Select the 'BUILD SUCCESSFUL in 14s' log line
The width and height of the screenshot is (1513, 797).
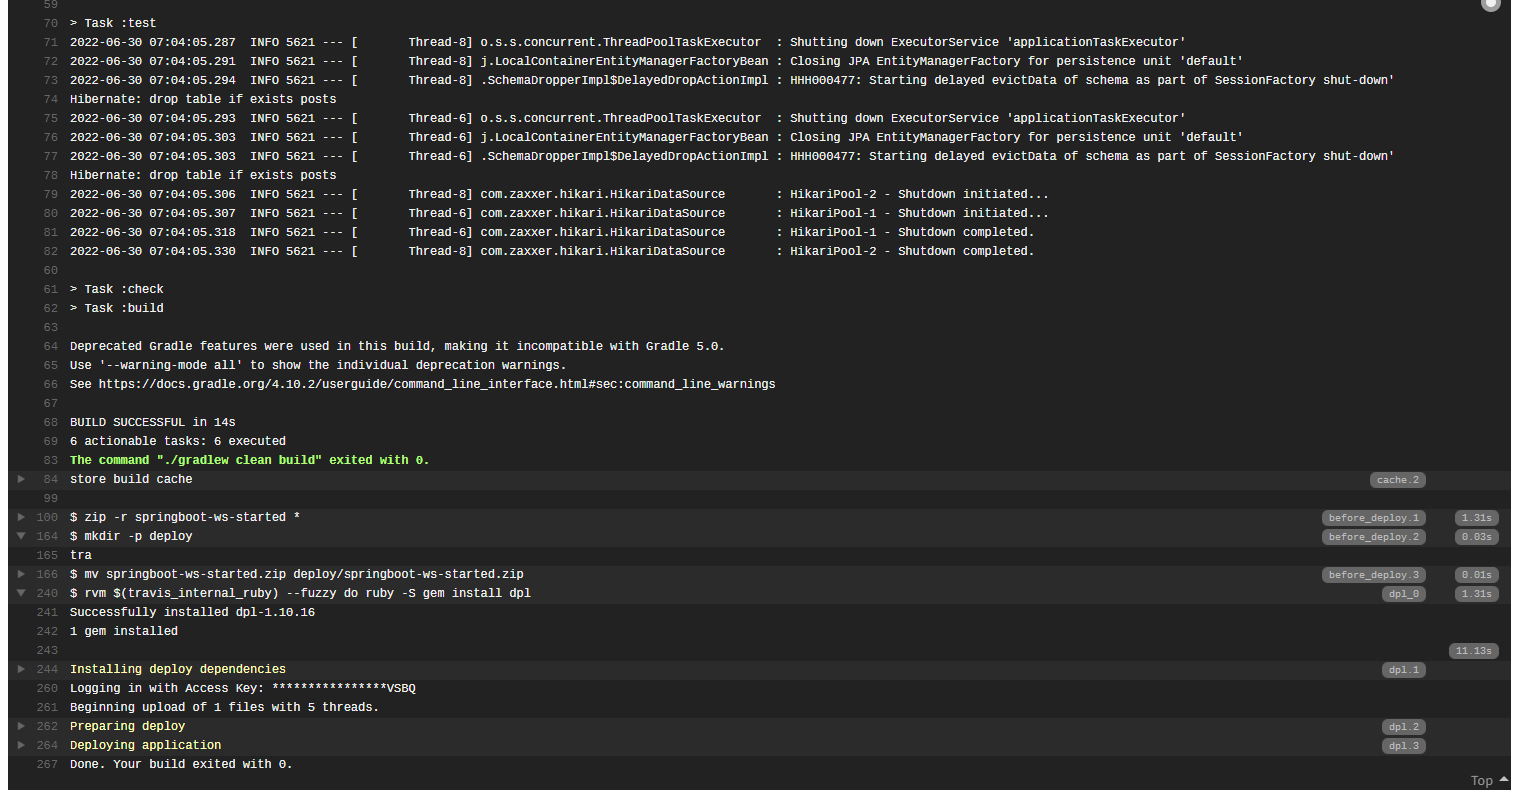[x=152, y=422]
